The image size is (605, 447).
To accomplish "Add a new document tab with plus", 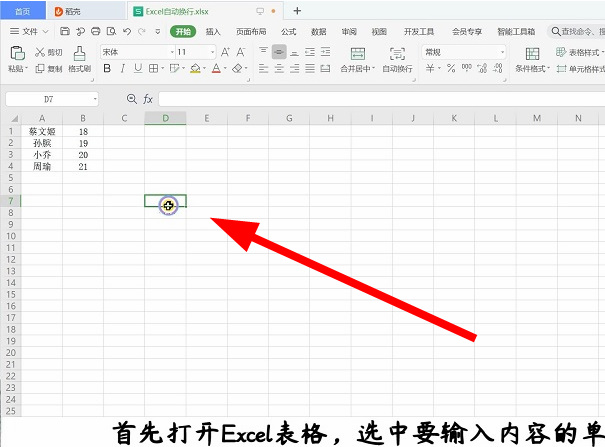I will [x=297, y=11].
